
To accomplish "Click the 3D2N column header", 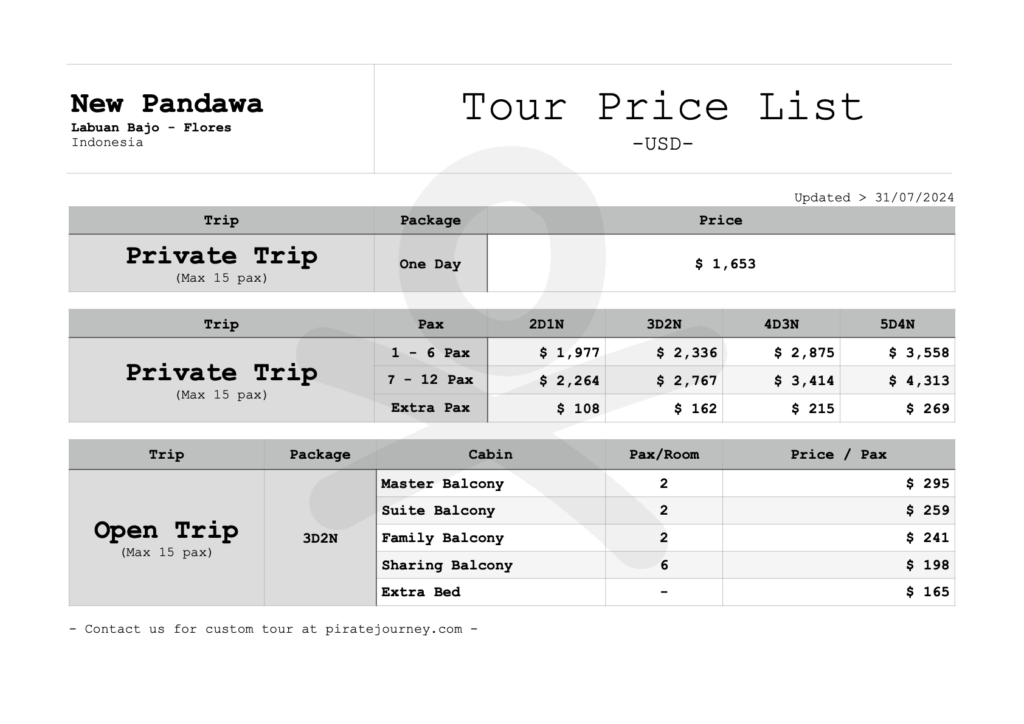I will tap(664, 324).
